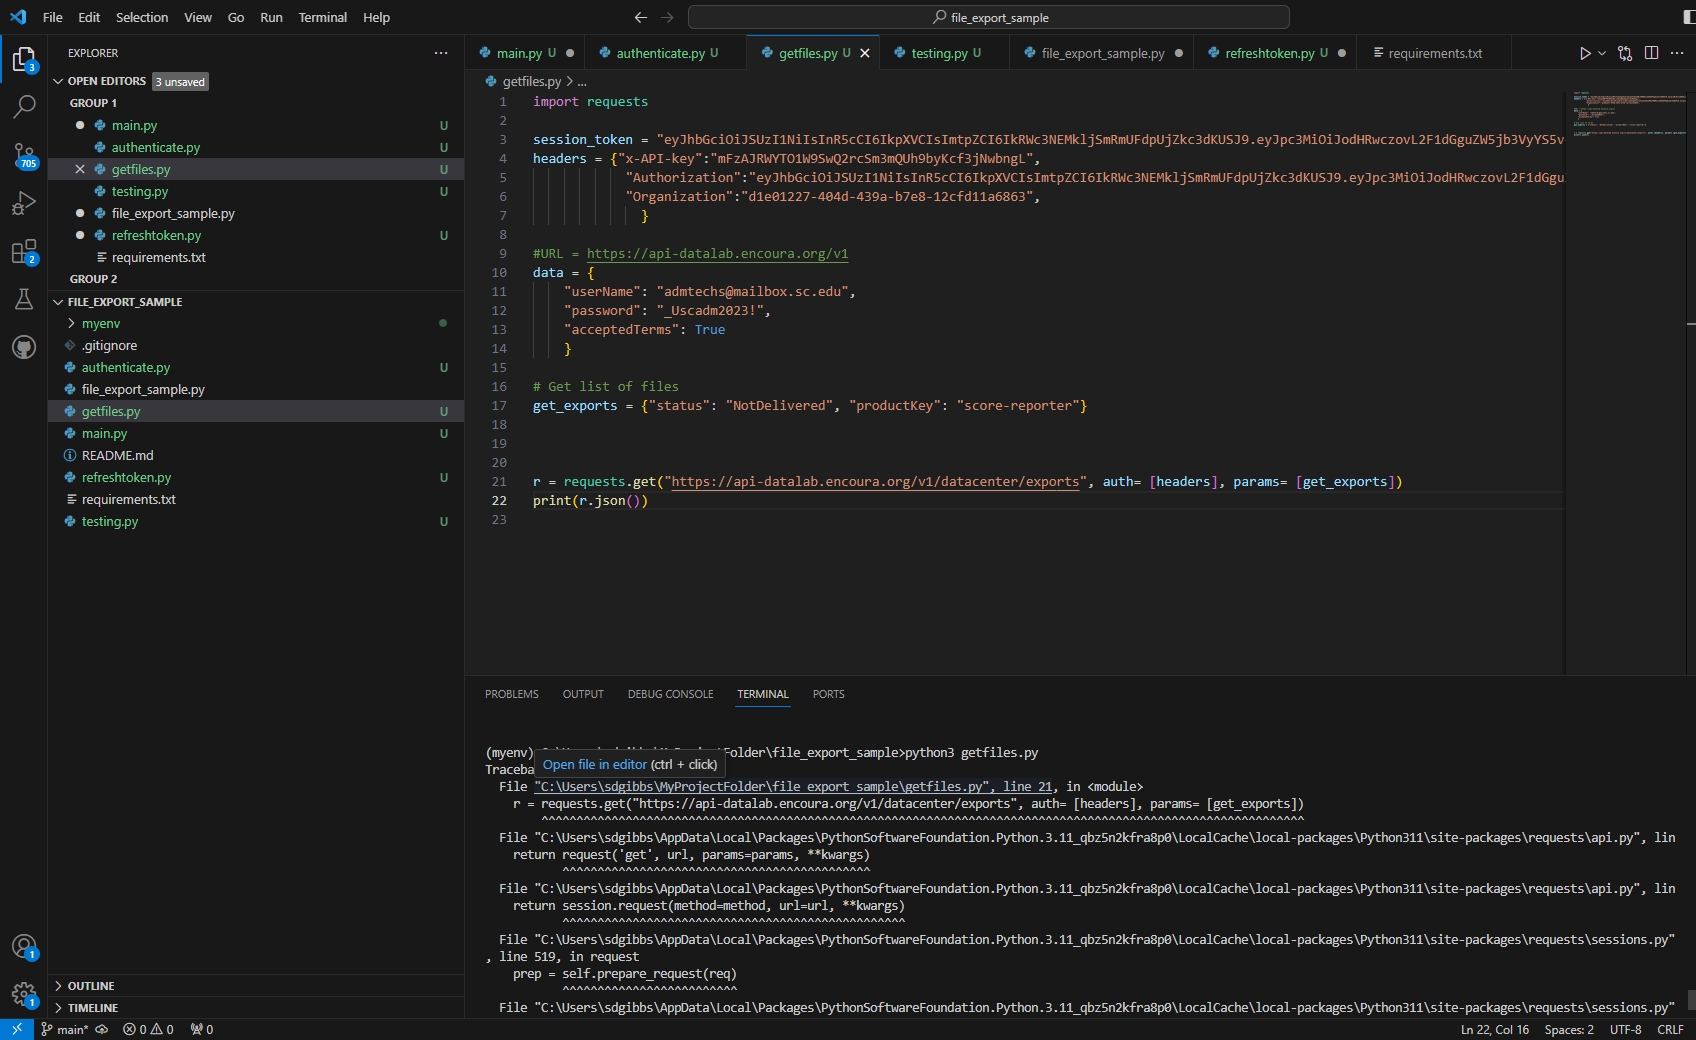Close the getfiles.py editor tab
1696x1040 pixels.
click(x=865, y=53)
